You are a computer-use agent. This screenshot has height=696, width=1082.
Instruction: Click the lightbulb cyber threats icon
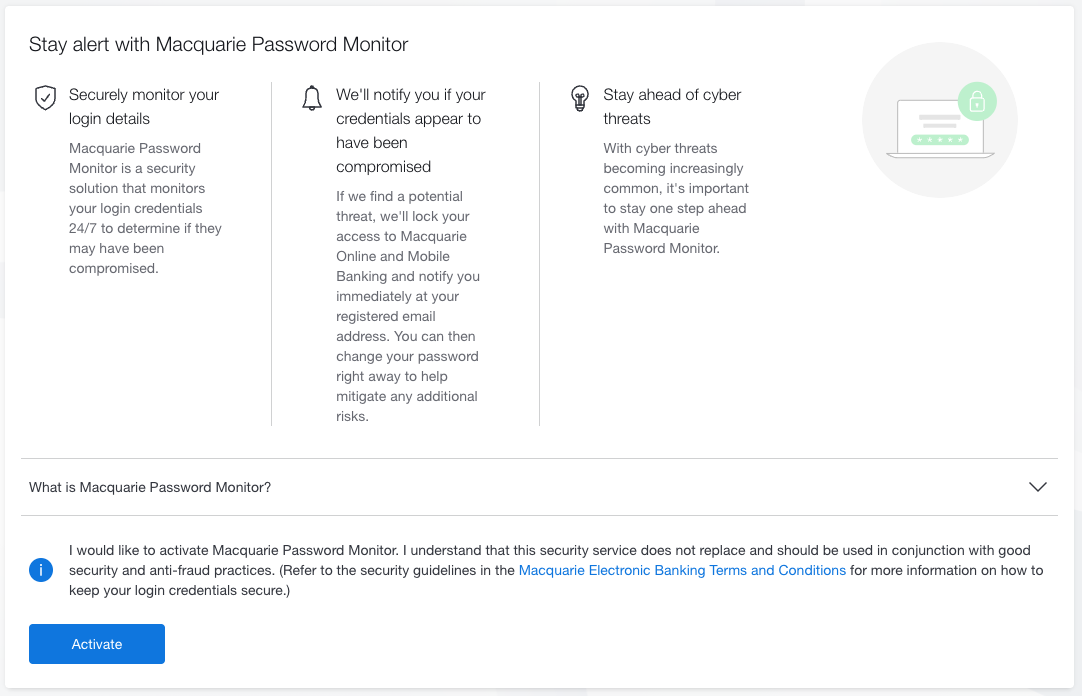click(580, 98)
